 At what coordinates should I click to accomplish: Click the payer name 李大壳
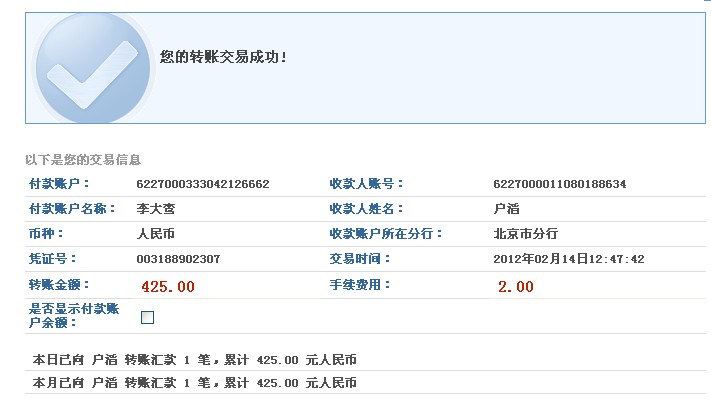tap(156, 209)
